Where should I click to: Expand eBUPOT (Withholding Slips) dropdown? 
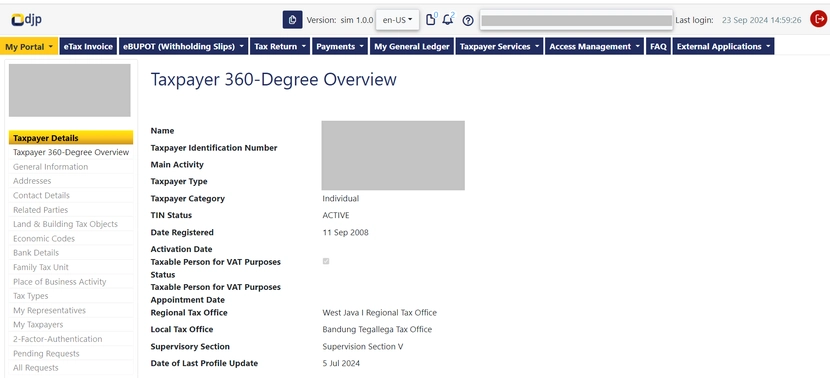point(183,47)
